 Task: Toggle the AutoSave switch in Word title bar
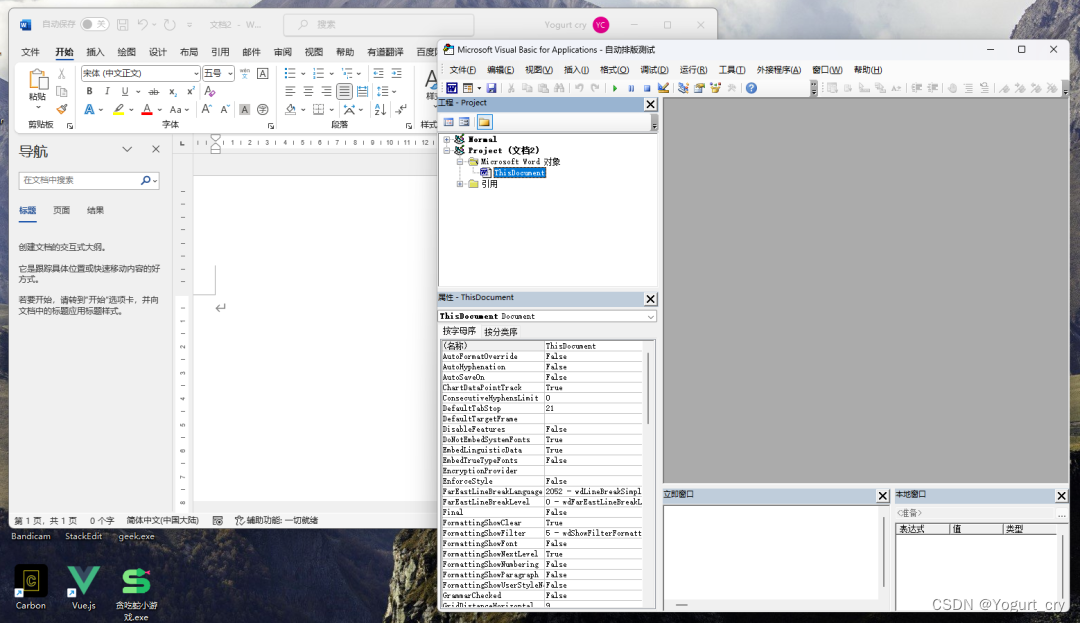94,24
